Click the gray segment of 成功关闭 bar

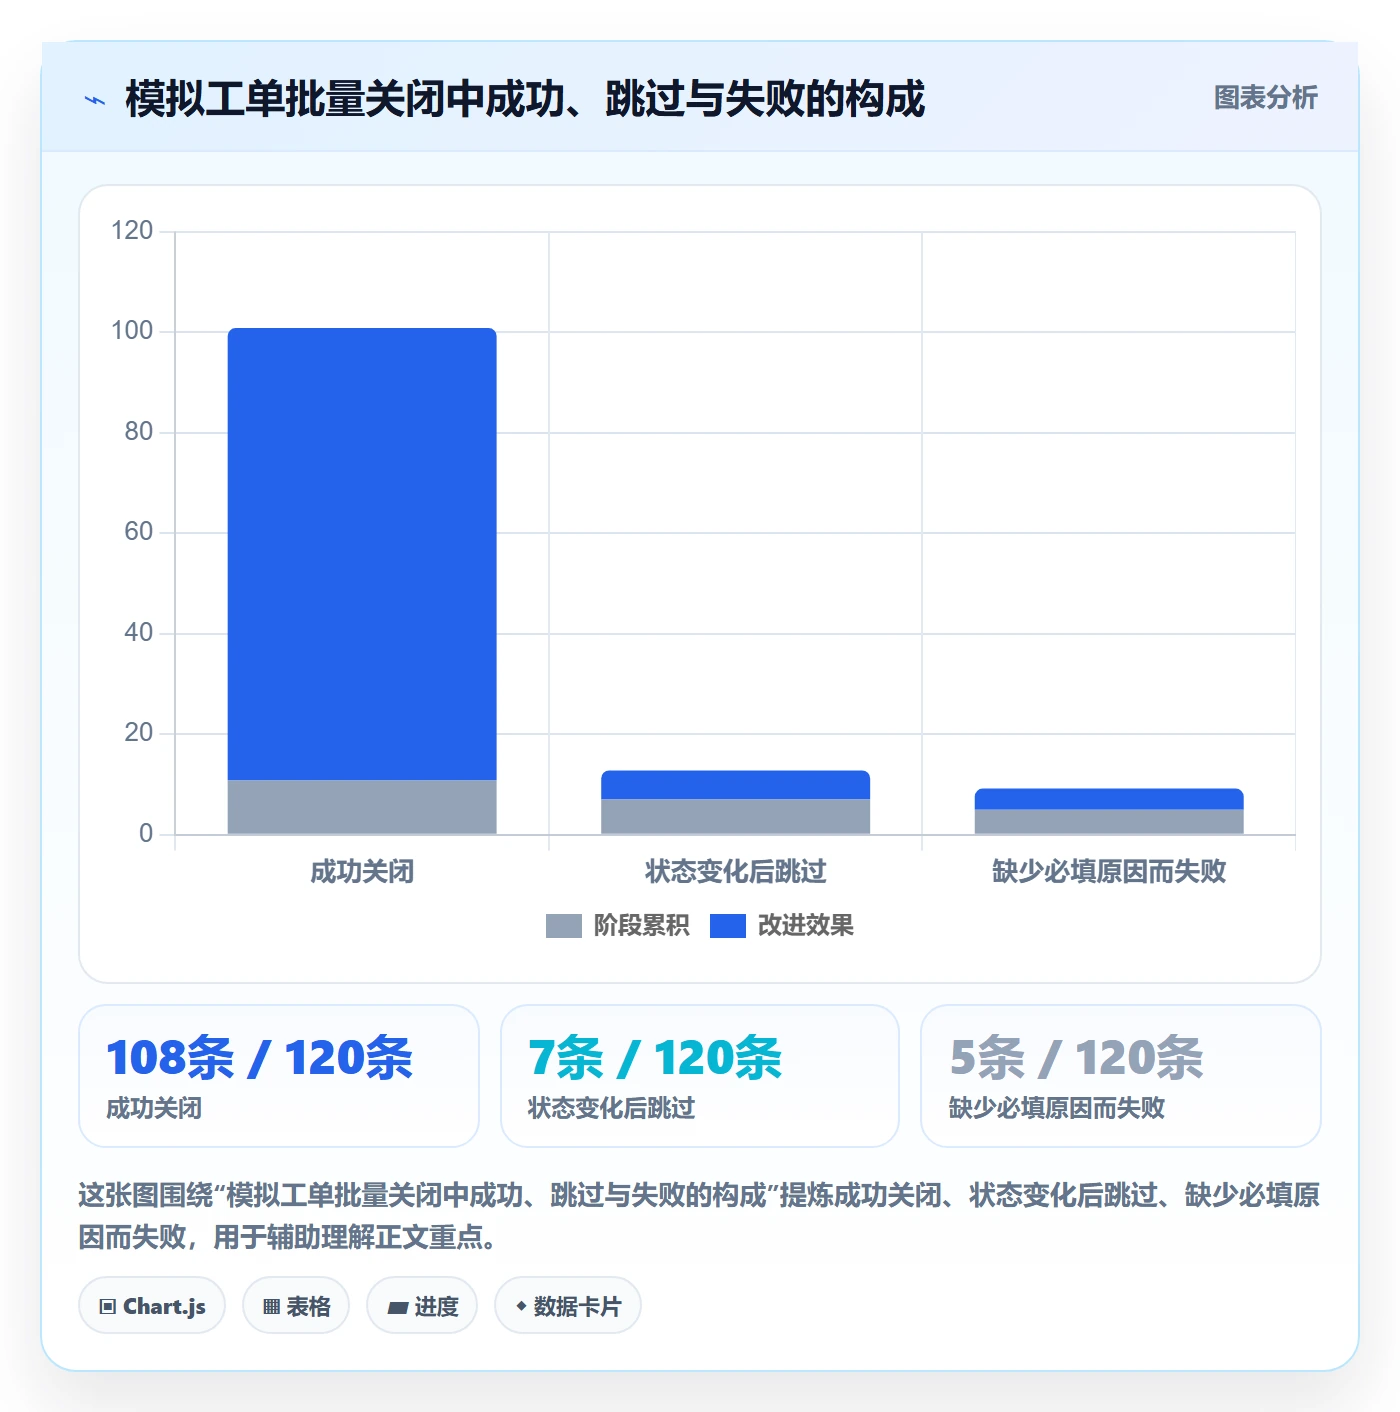tap(362, 807)
